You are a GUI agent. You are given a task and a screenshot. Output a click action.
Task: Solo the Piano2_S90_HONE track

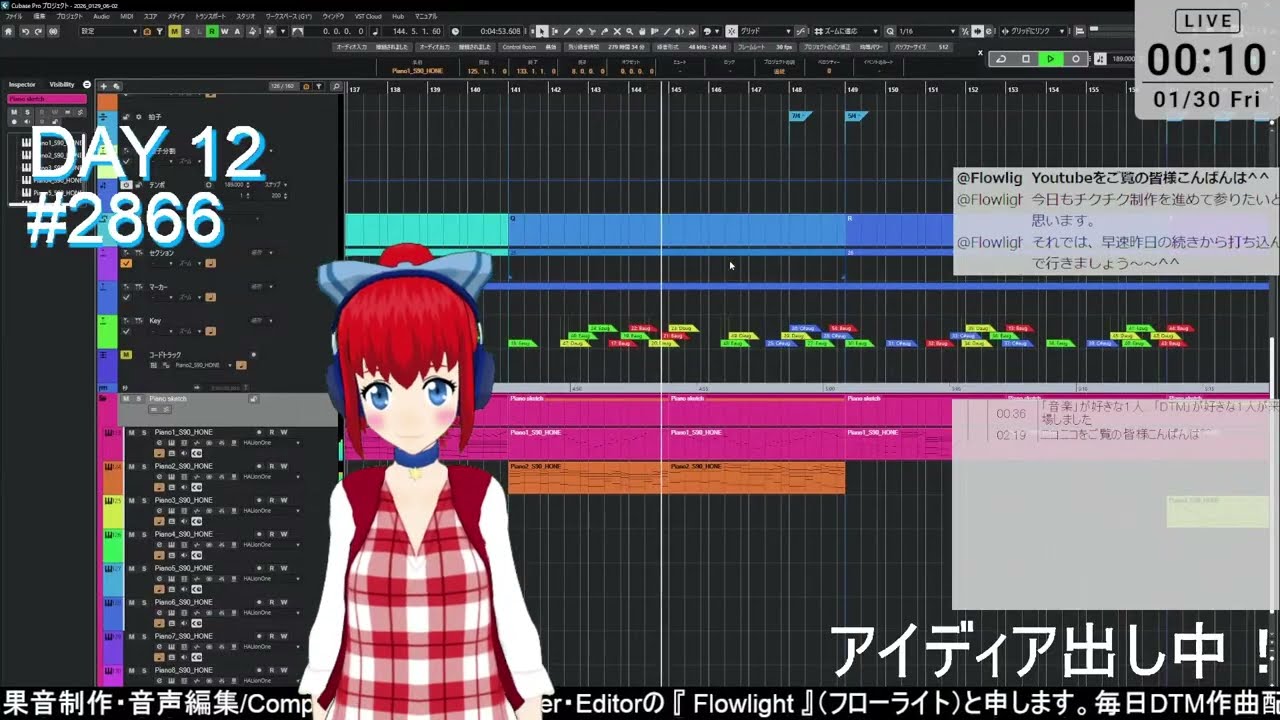(144, 466)
